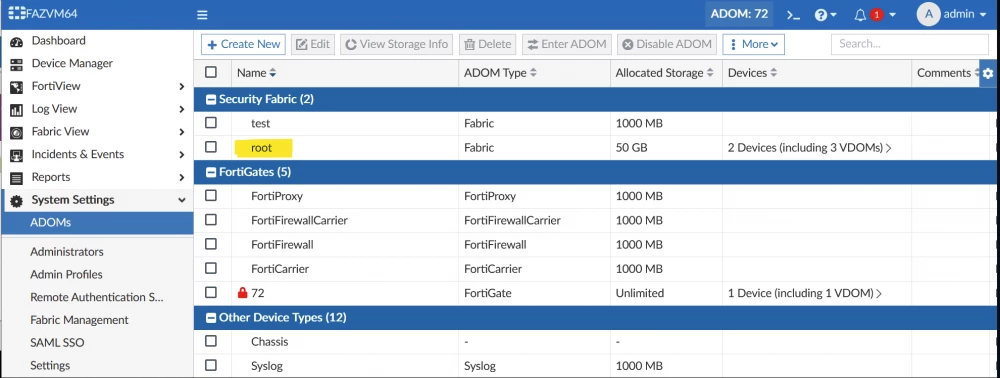
Task: Click the Incidents & Events icon
Action: [x=17, y=155]
